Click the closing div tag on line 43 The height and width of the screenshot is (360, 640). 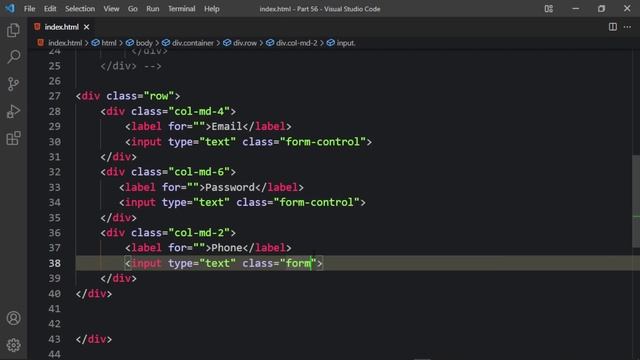click(x=94, y=339)
